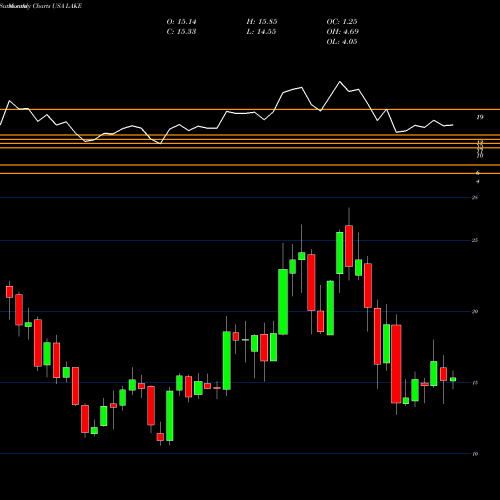Click the '4' indicator axis label
500x500 pixels.
pyautogui.click(x=478, y=181)
